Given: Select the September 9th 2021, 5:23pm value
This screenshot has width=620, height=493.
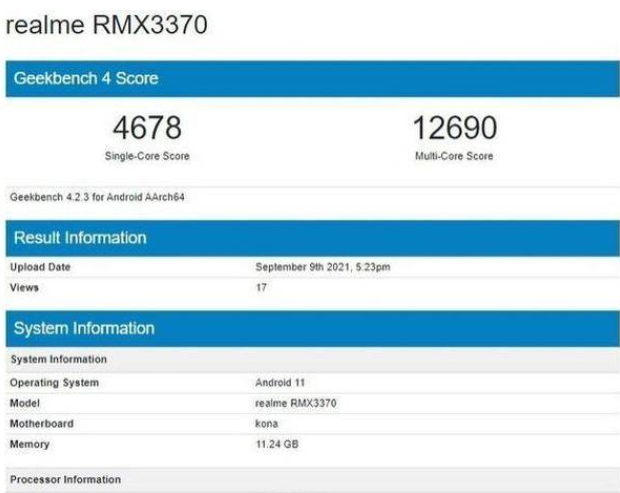Looking at the screenshot, I should tap(323, 267).
